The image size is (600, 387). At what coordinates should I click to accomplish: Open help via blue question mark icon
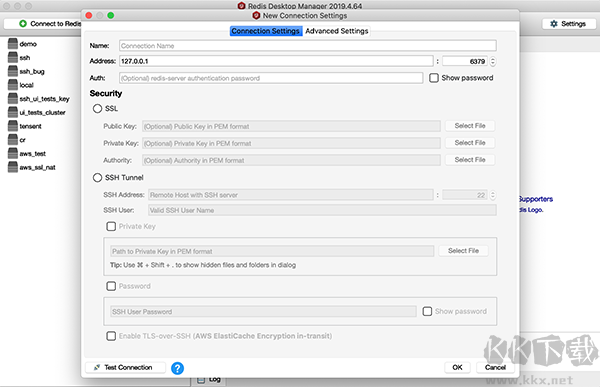[x=177, y=368]
